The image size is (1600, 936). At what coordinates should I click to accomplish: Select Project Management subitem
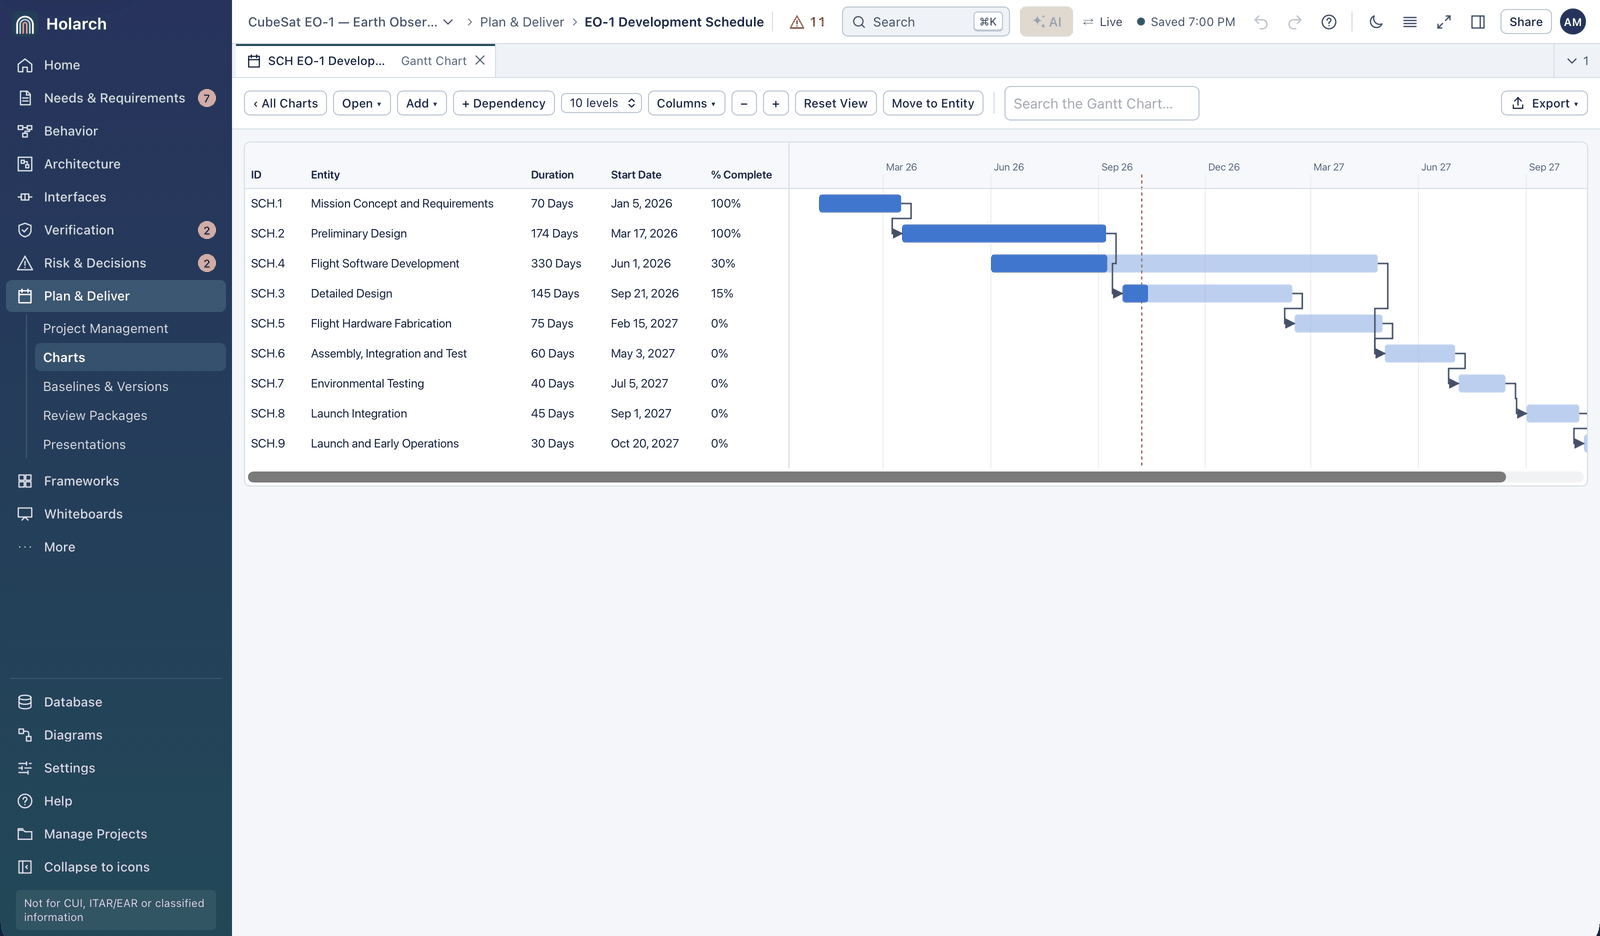(130, 328)
